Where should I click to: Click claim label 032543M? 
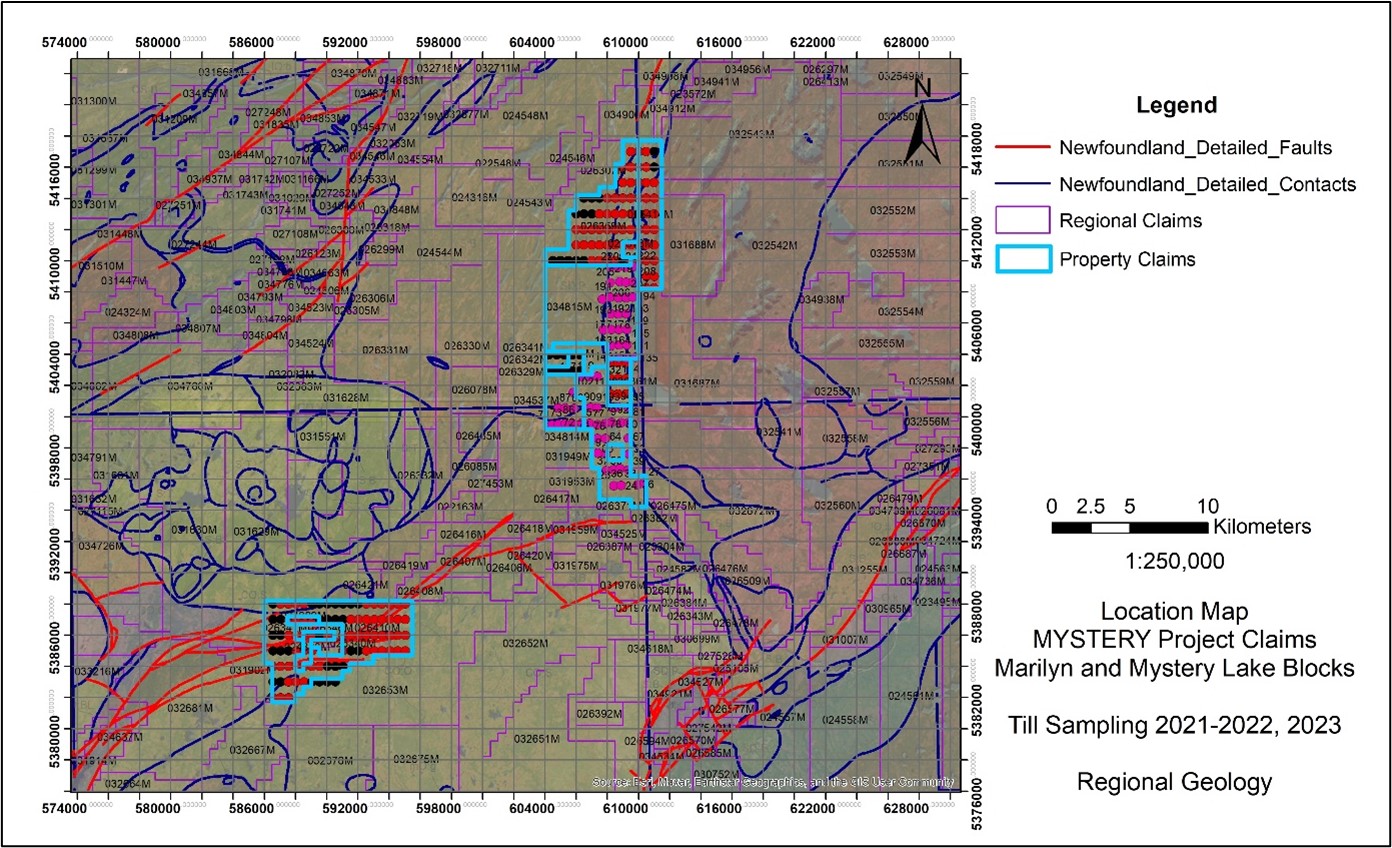pyautogui.click(x=752, y=134)
